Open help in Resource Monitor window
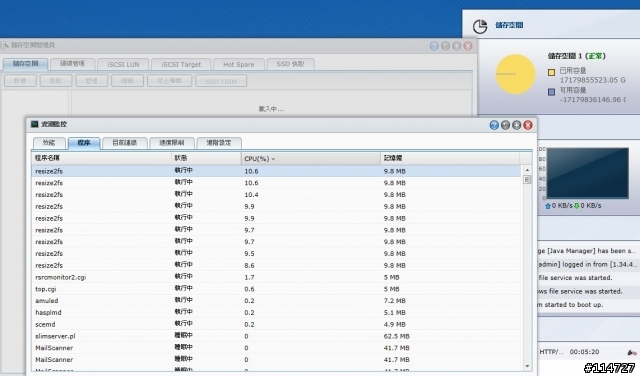The width and height of the screenshot is (640, 376). pyautogui.click(x=494, y=125)
